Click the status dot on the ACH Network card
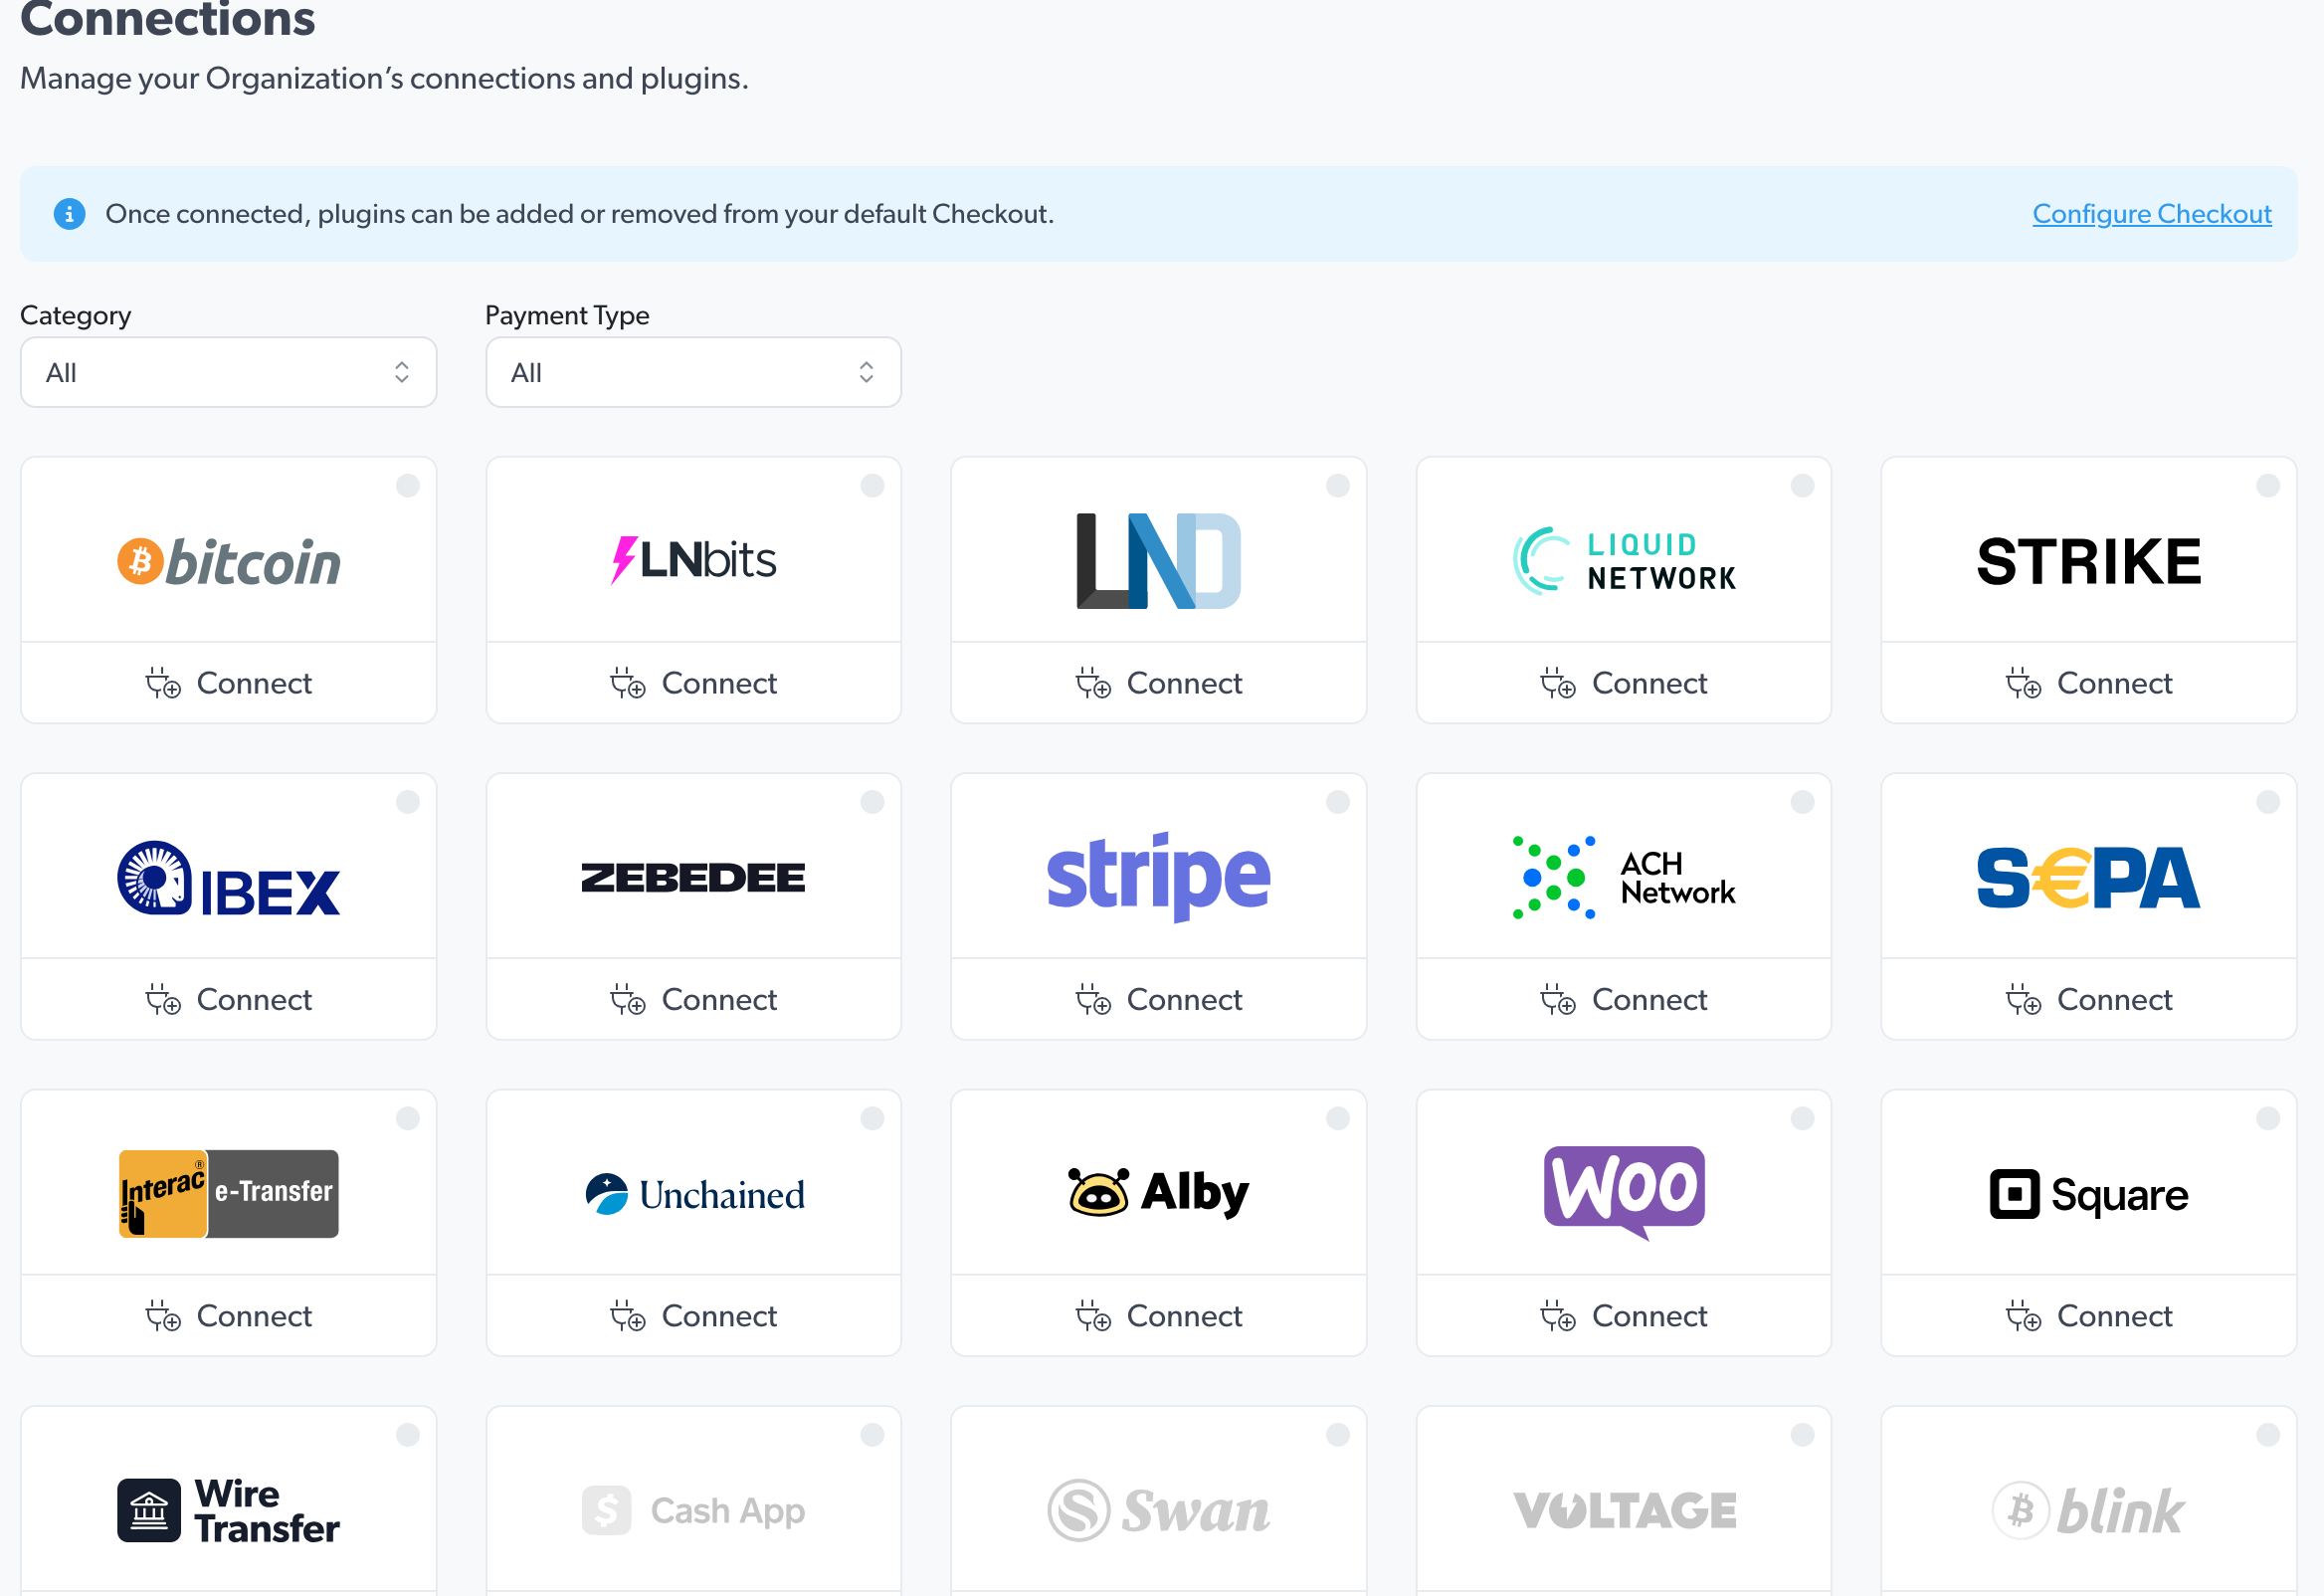This screenshot has width=2324, height=1596. (x=1803, y=802)
